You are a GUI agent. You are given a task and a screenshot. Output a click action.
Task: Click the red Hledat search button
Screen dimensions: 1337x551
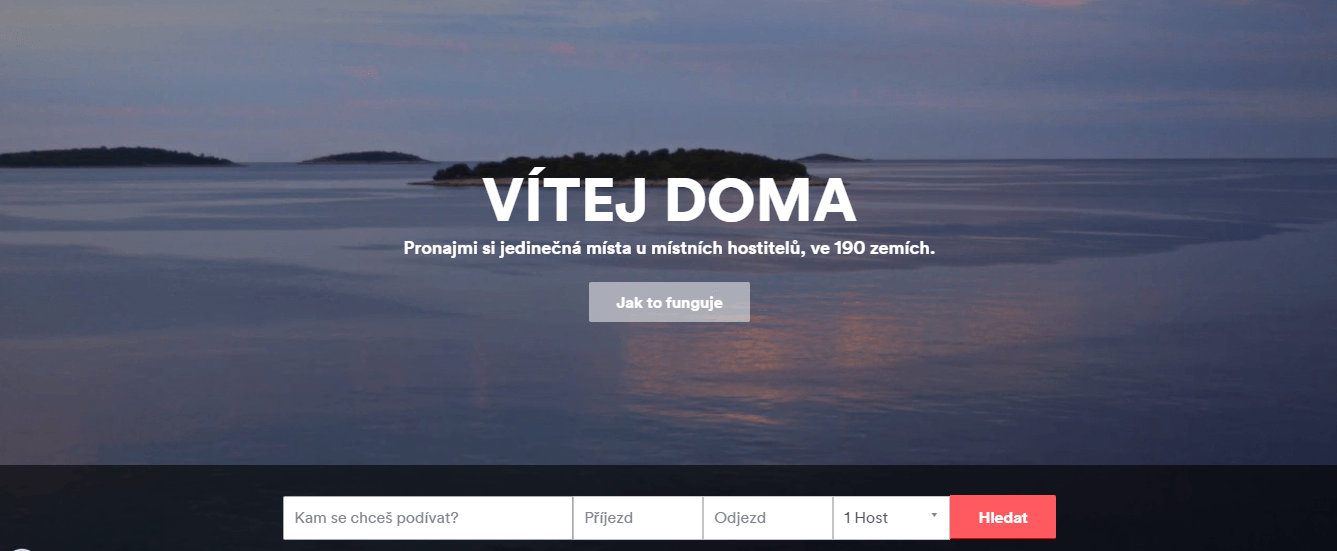tap(1002, 517)
